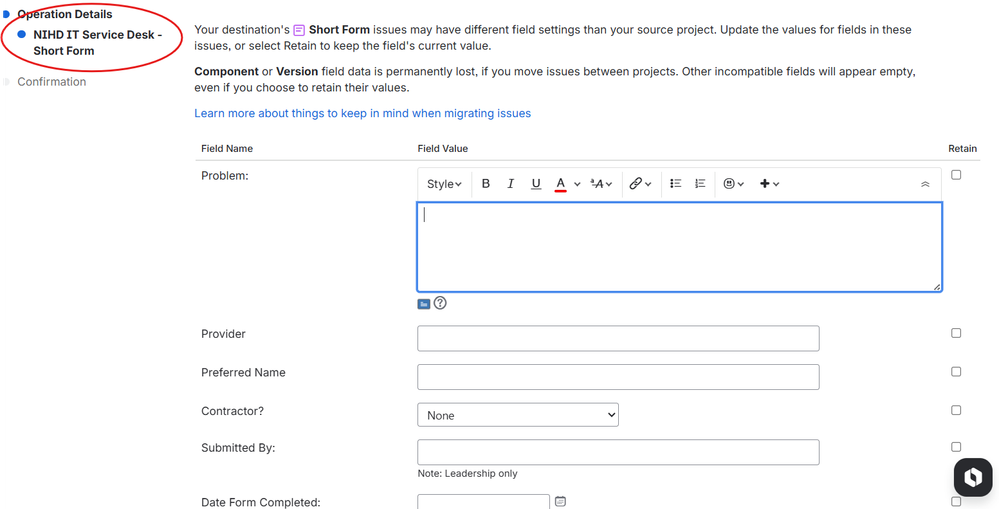Collapse the editor toolbar

coord(925,184)
